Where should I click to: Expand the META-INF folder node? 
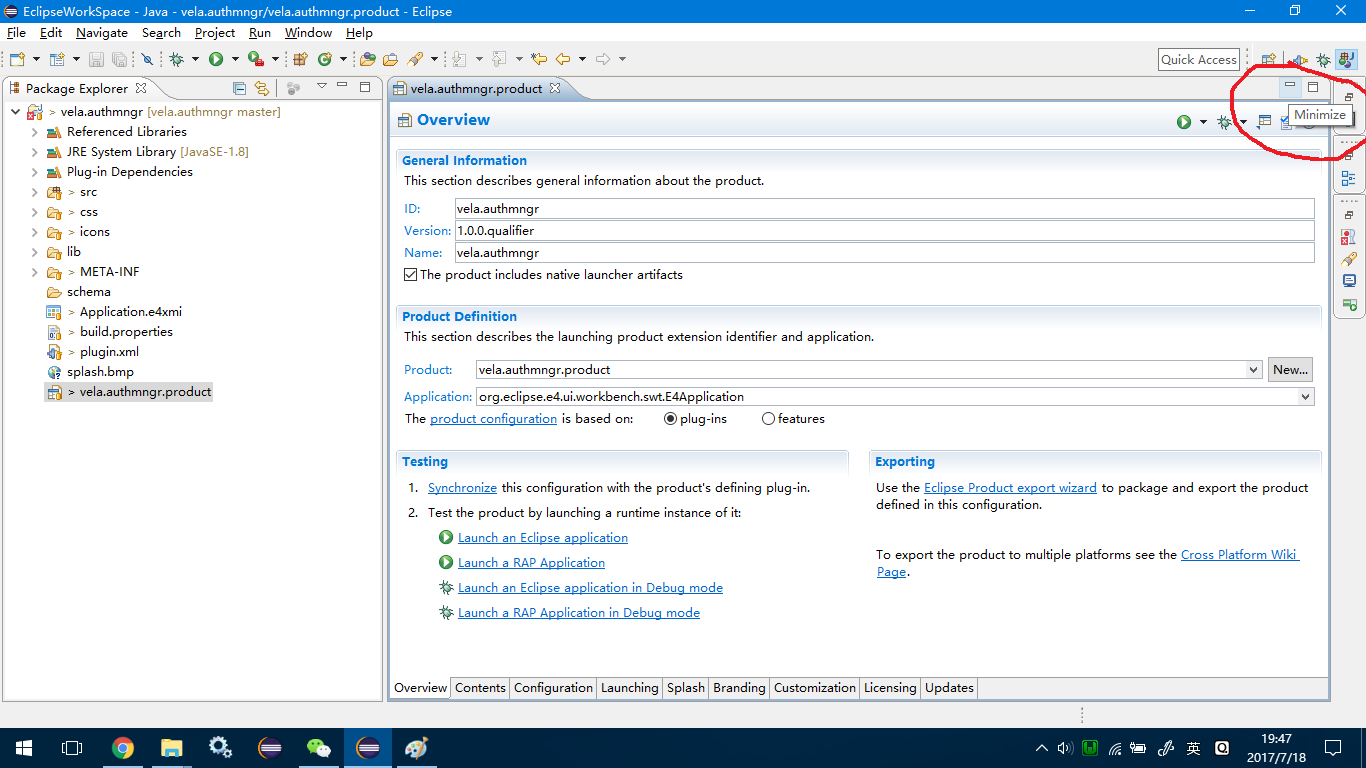pos(34,272)
